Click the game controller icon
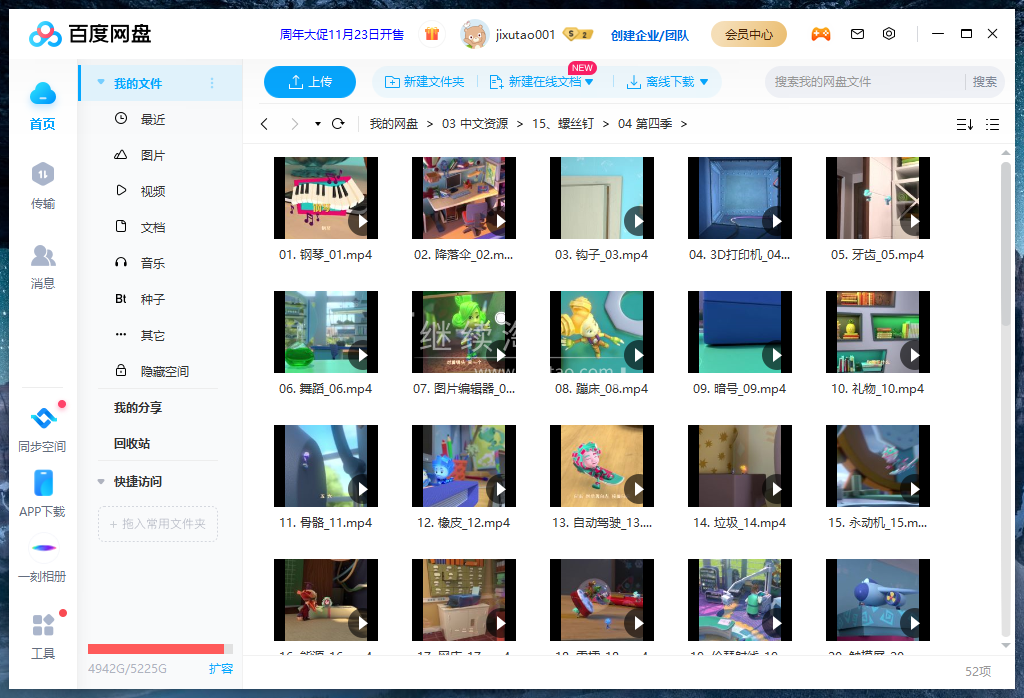Viewport: 1024px width, 698px height. (x=820, y=34)
